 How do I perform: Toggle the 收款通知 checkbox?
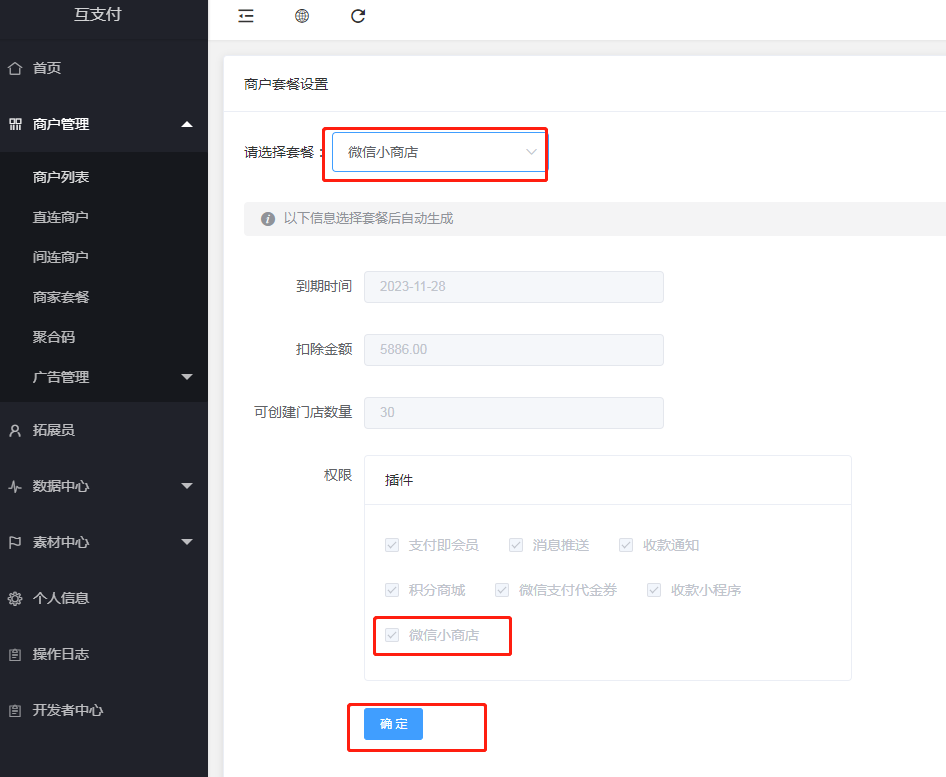coord(626,545)
